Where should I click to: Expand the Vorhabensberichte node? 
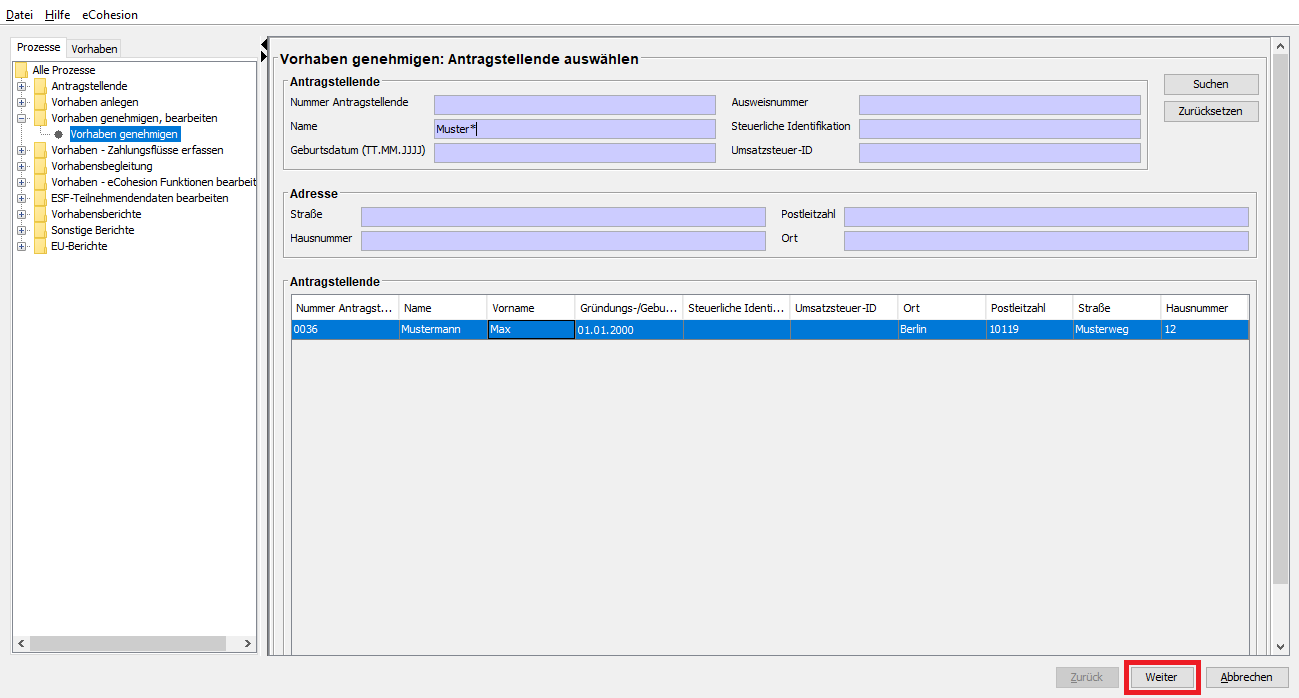pyautogui.click(x=21, y=214)
